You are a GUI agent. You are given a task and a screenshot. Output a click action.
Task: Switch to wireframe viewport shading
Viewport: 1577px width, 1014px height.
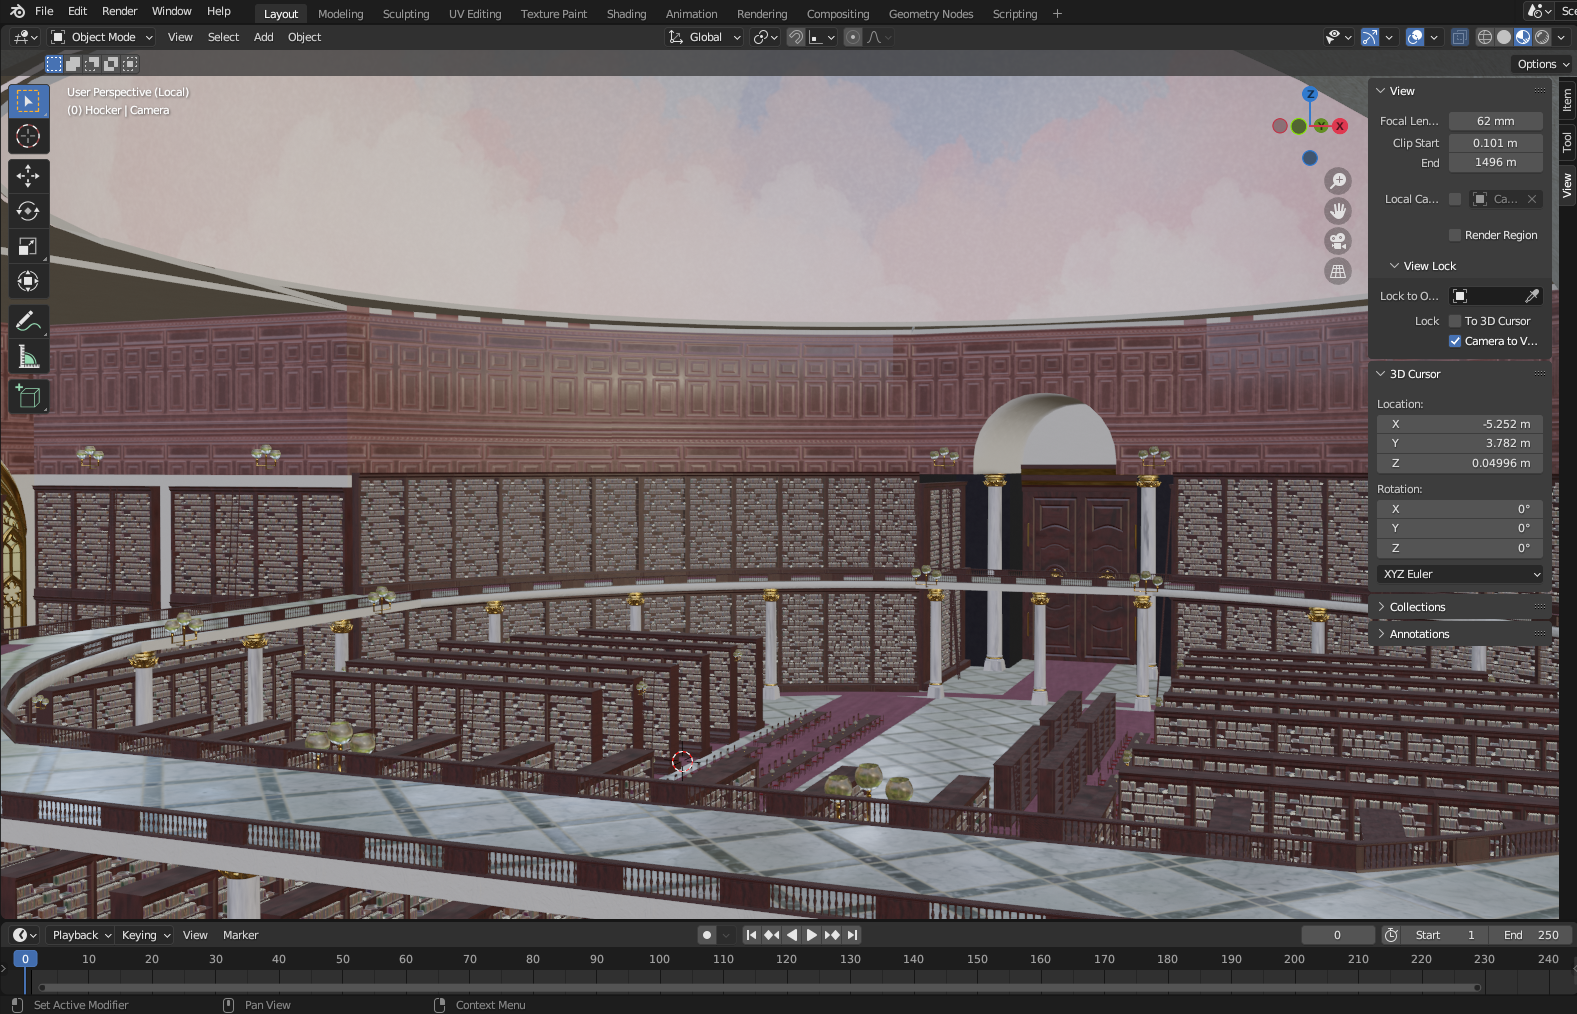(x=1485, y=37)
